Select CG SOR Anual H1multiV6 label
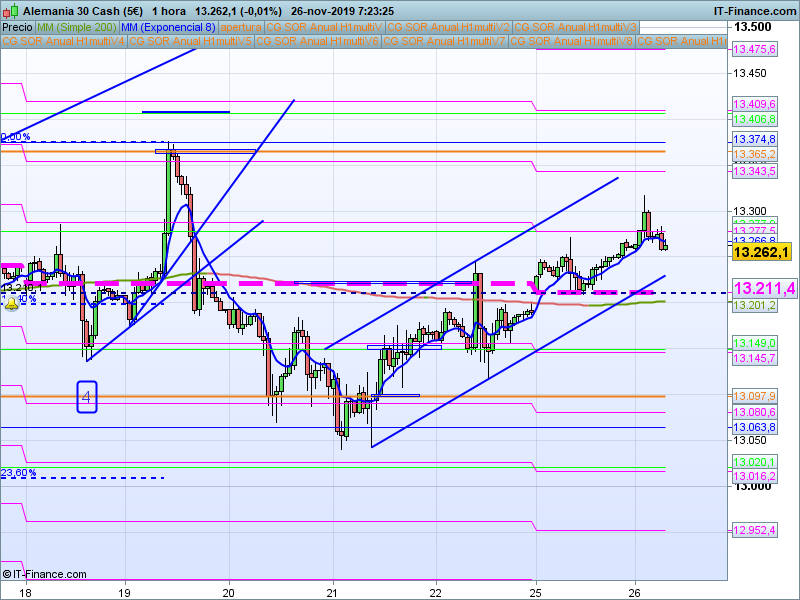 point(317,41)
